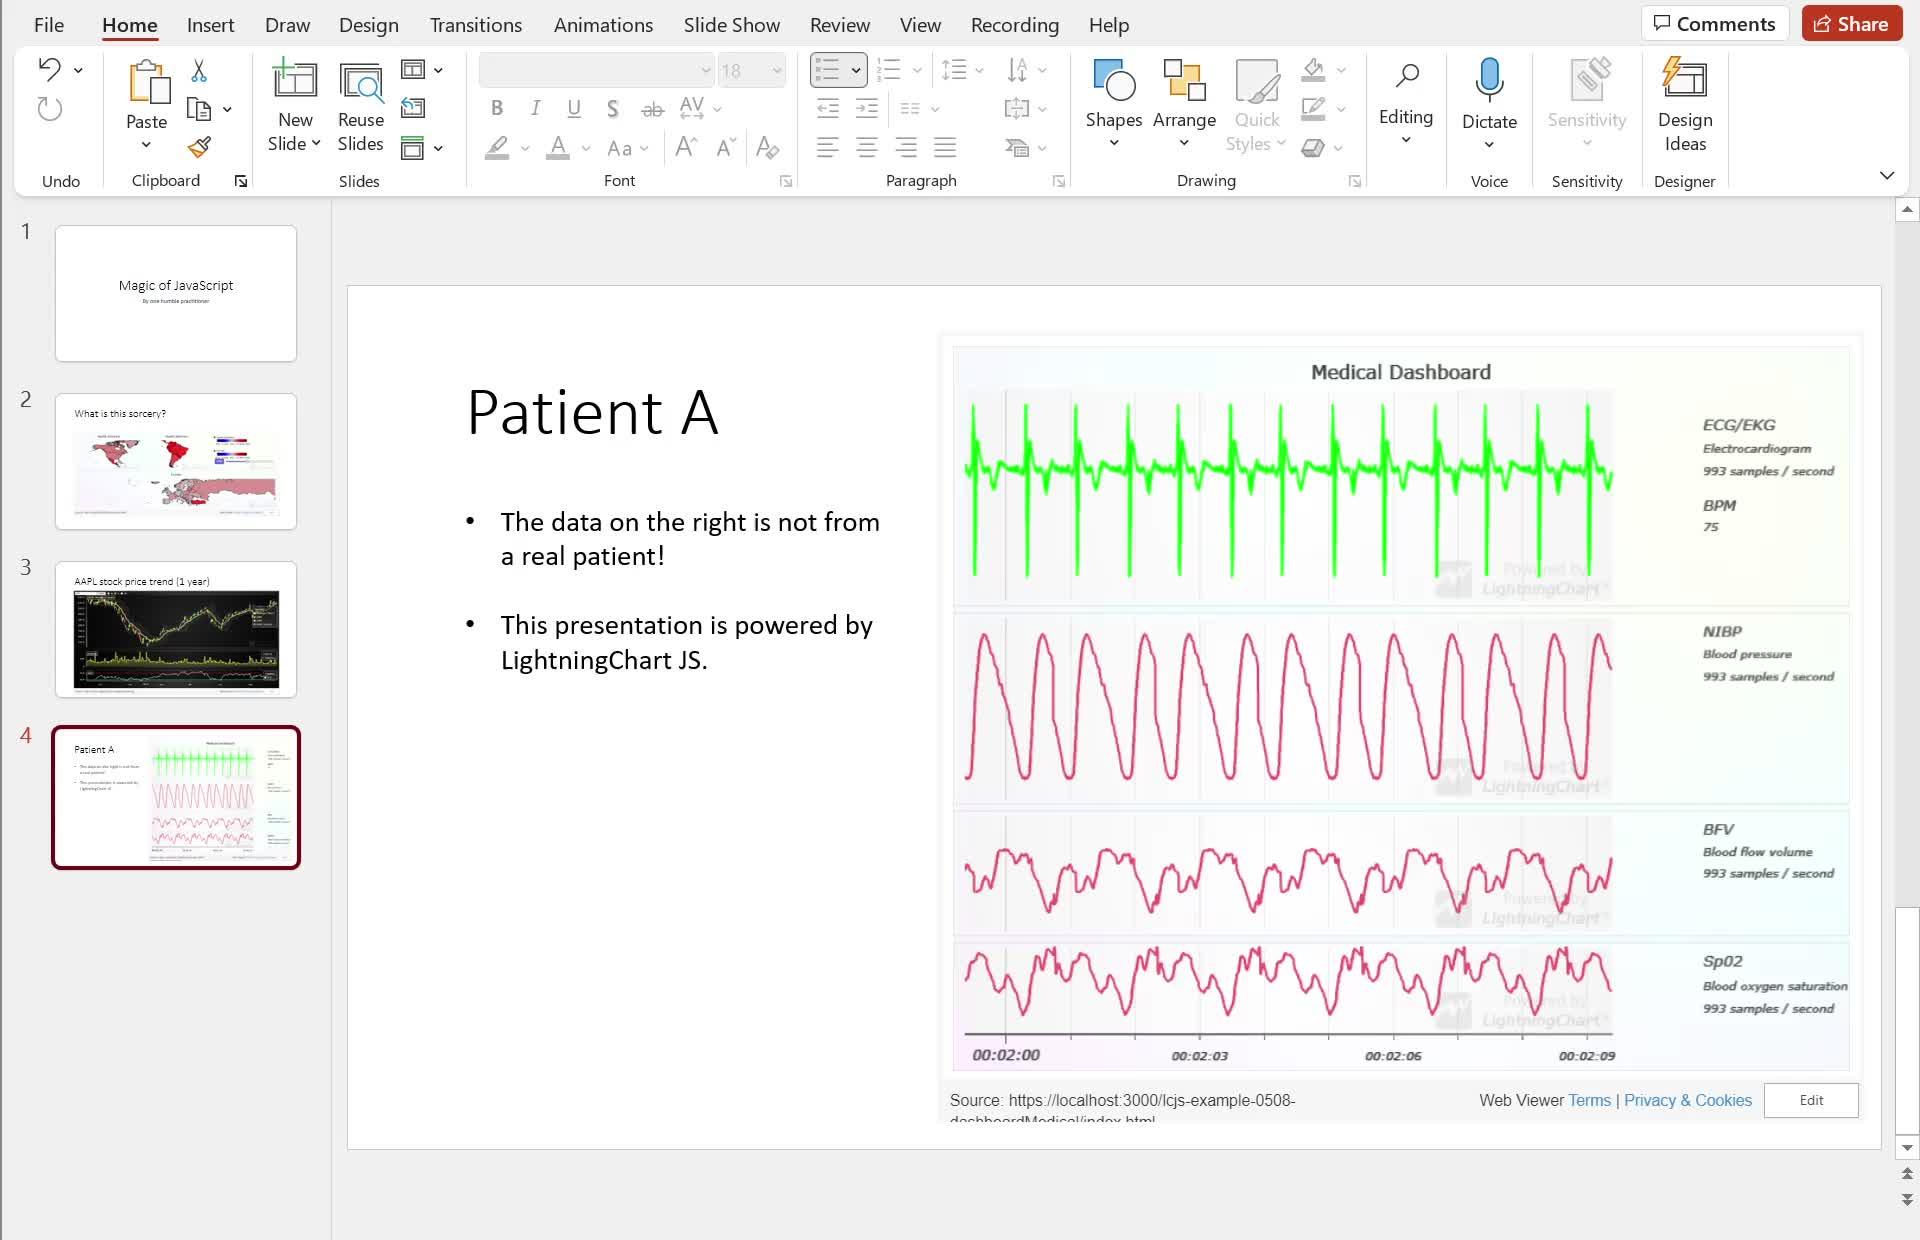Open the font color dropdown arrow
This screenshot has width=1920, height=1240.
point(585,149)
